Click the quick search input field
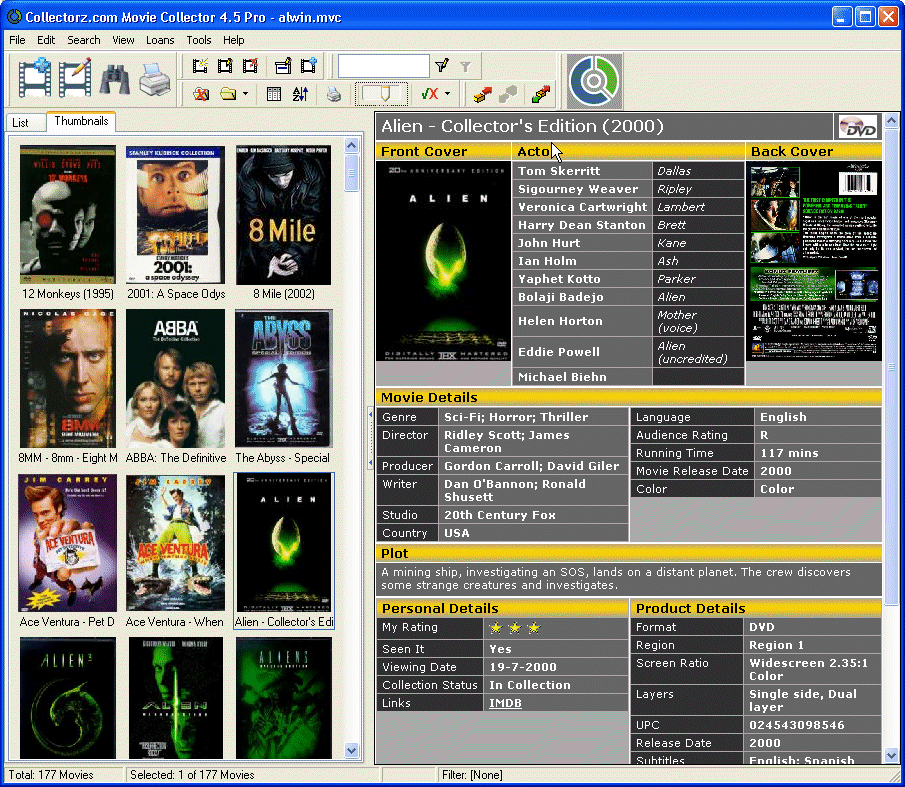This screenshot has height=787, width=905. pyautogui.click(x=384, y=66)
